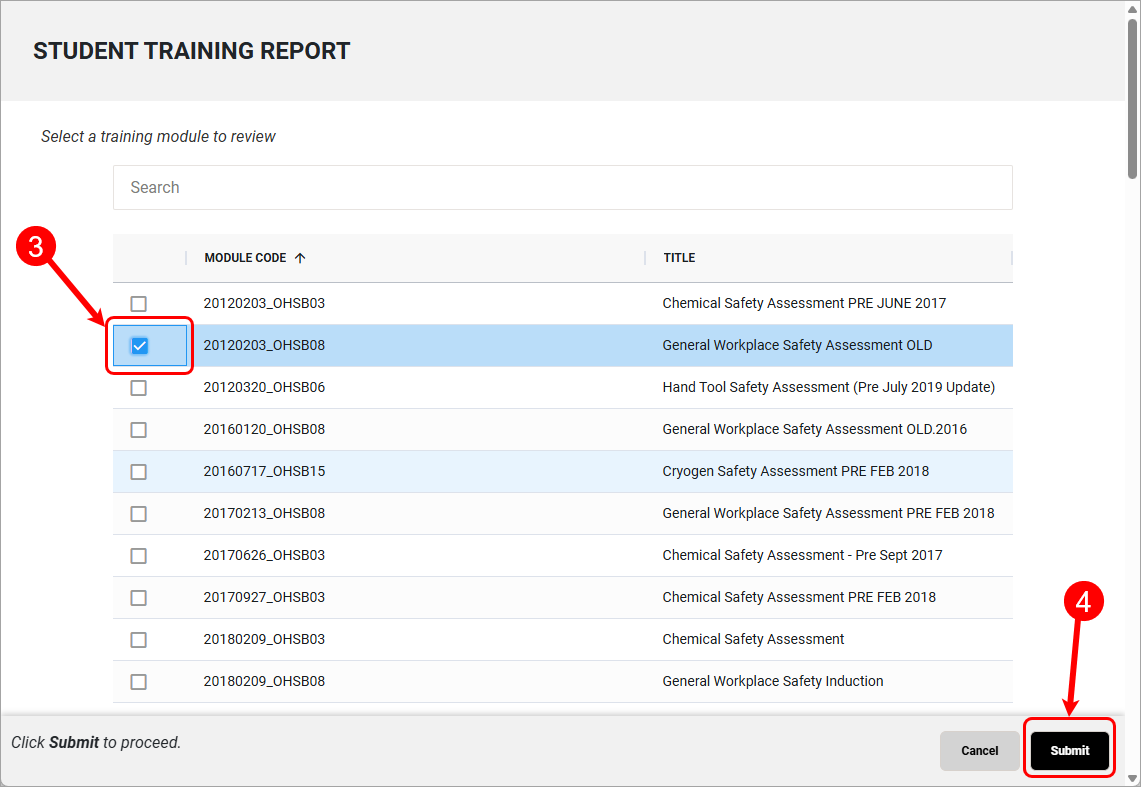Focus the Search input field
The image size is (1141, 787).
(562, 188)
